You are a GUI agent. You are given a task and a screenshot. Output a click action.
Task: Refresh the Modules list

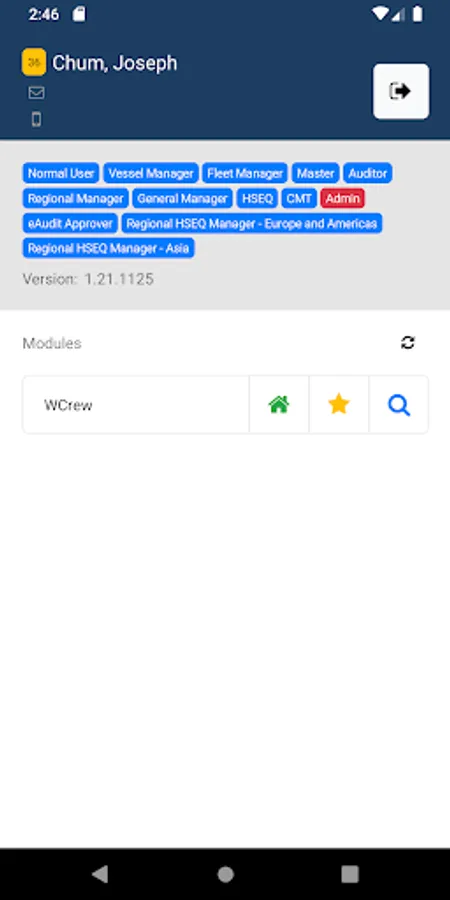click(x=408, y=343)
